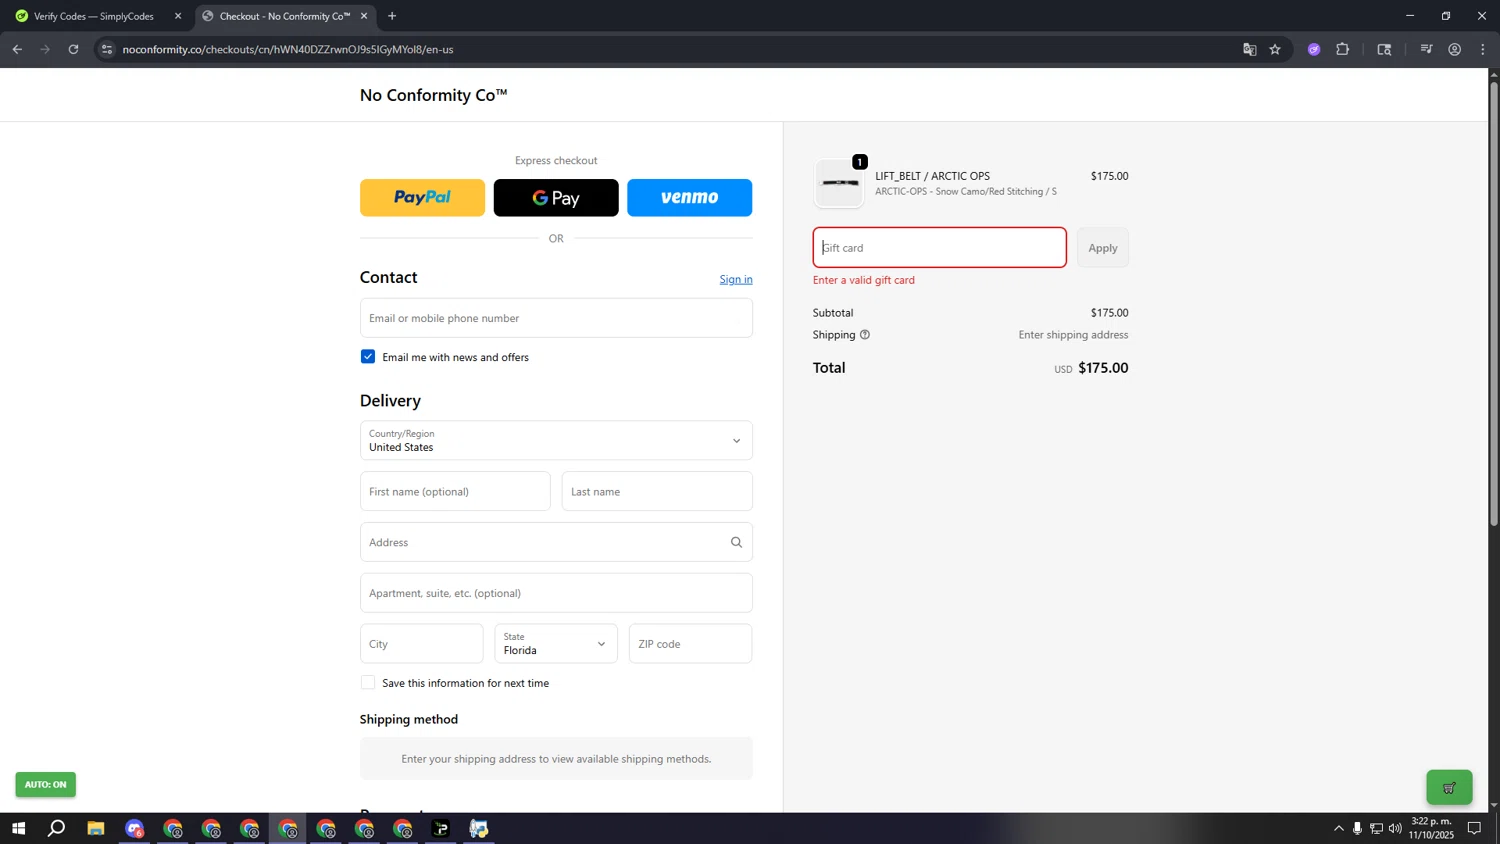Click the LIFT_BELT product thumbnail
The image size is (1500, 844).
pos(839,183)
